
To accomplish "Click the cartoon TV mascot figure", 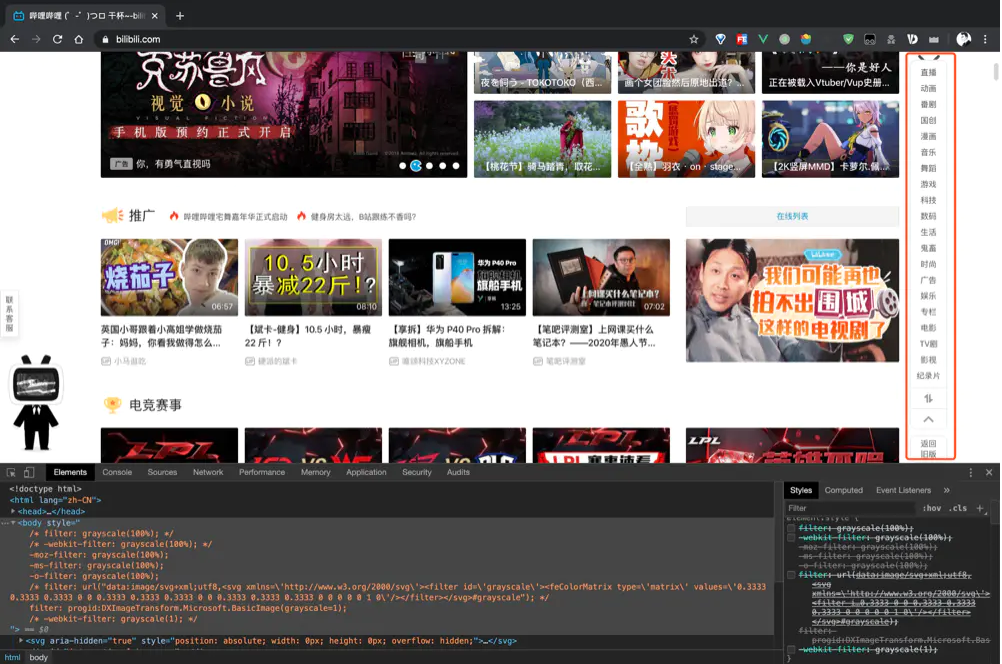I will click(x=36, y=403).
